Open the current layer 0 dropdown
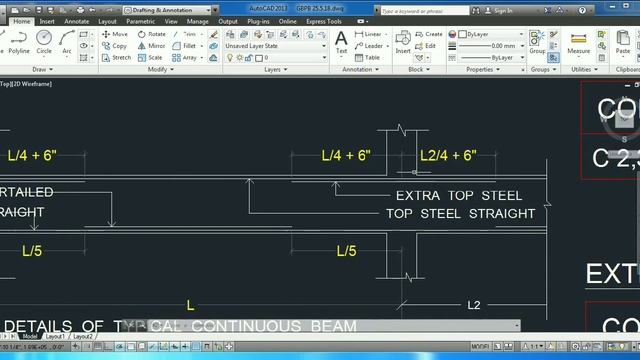The height and width of the screenshot is (360, 640). [x=276, y=58]
